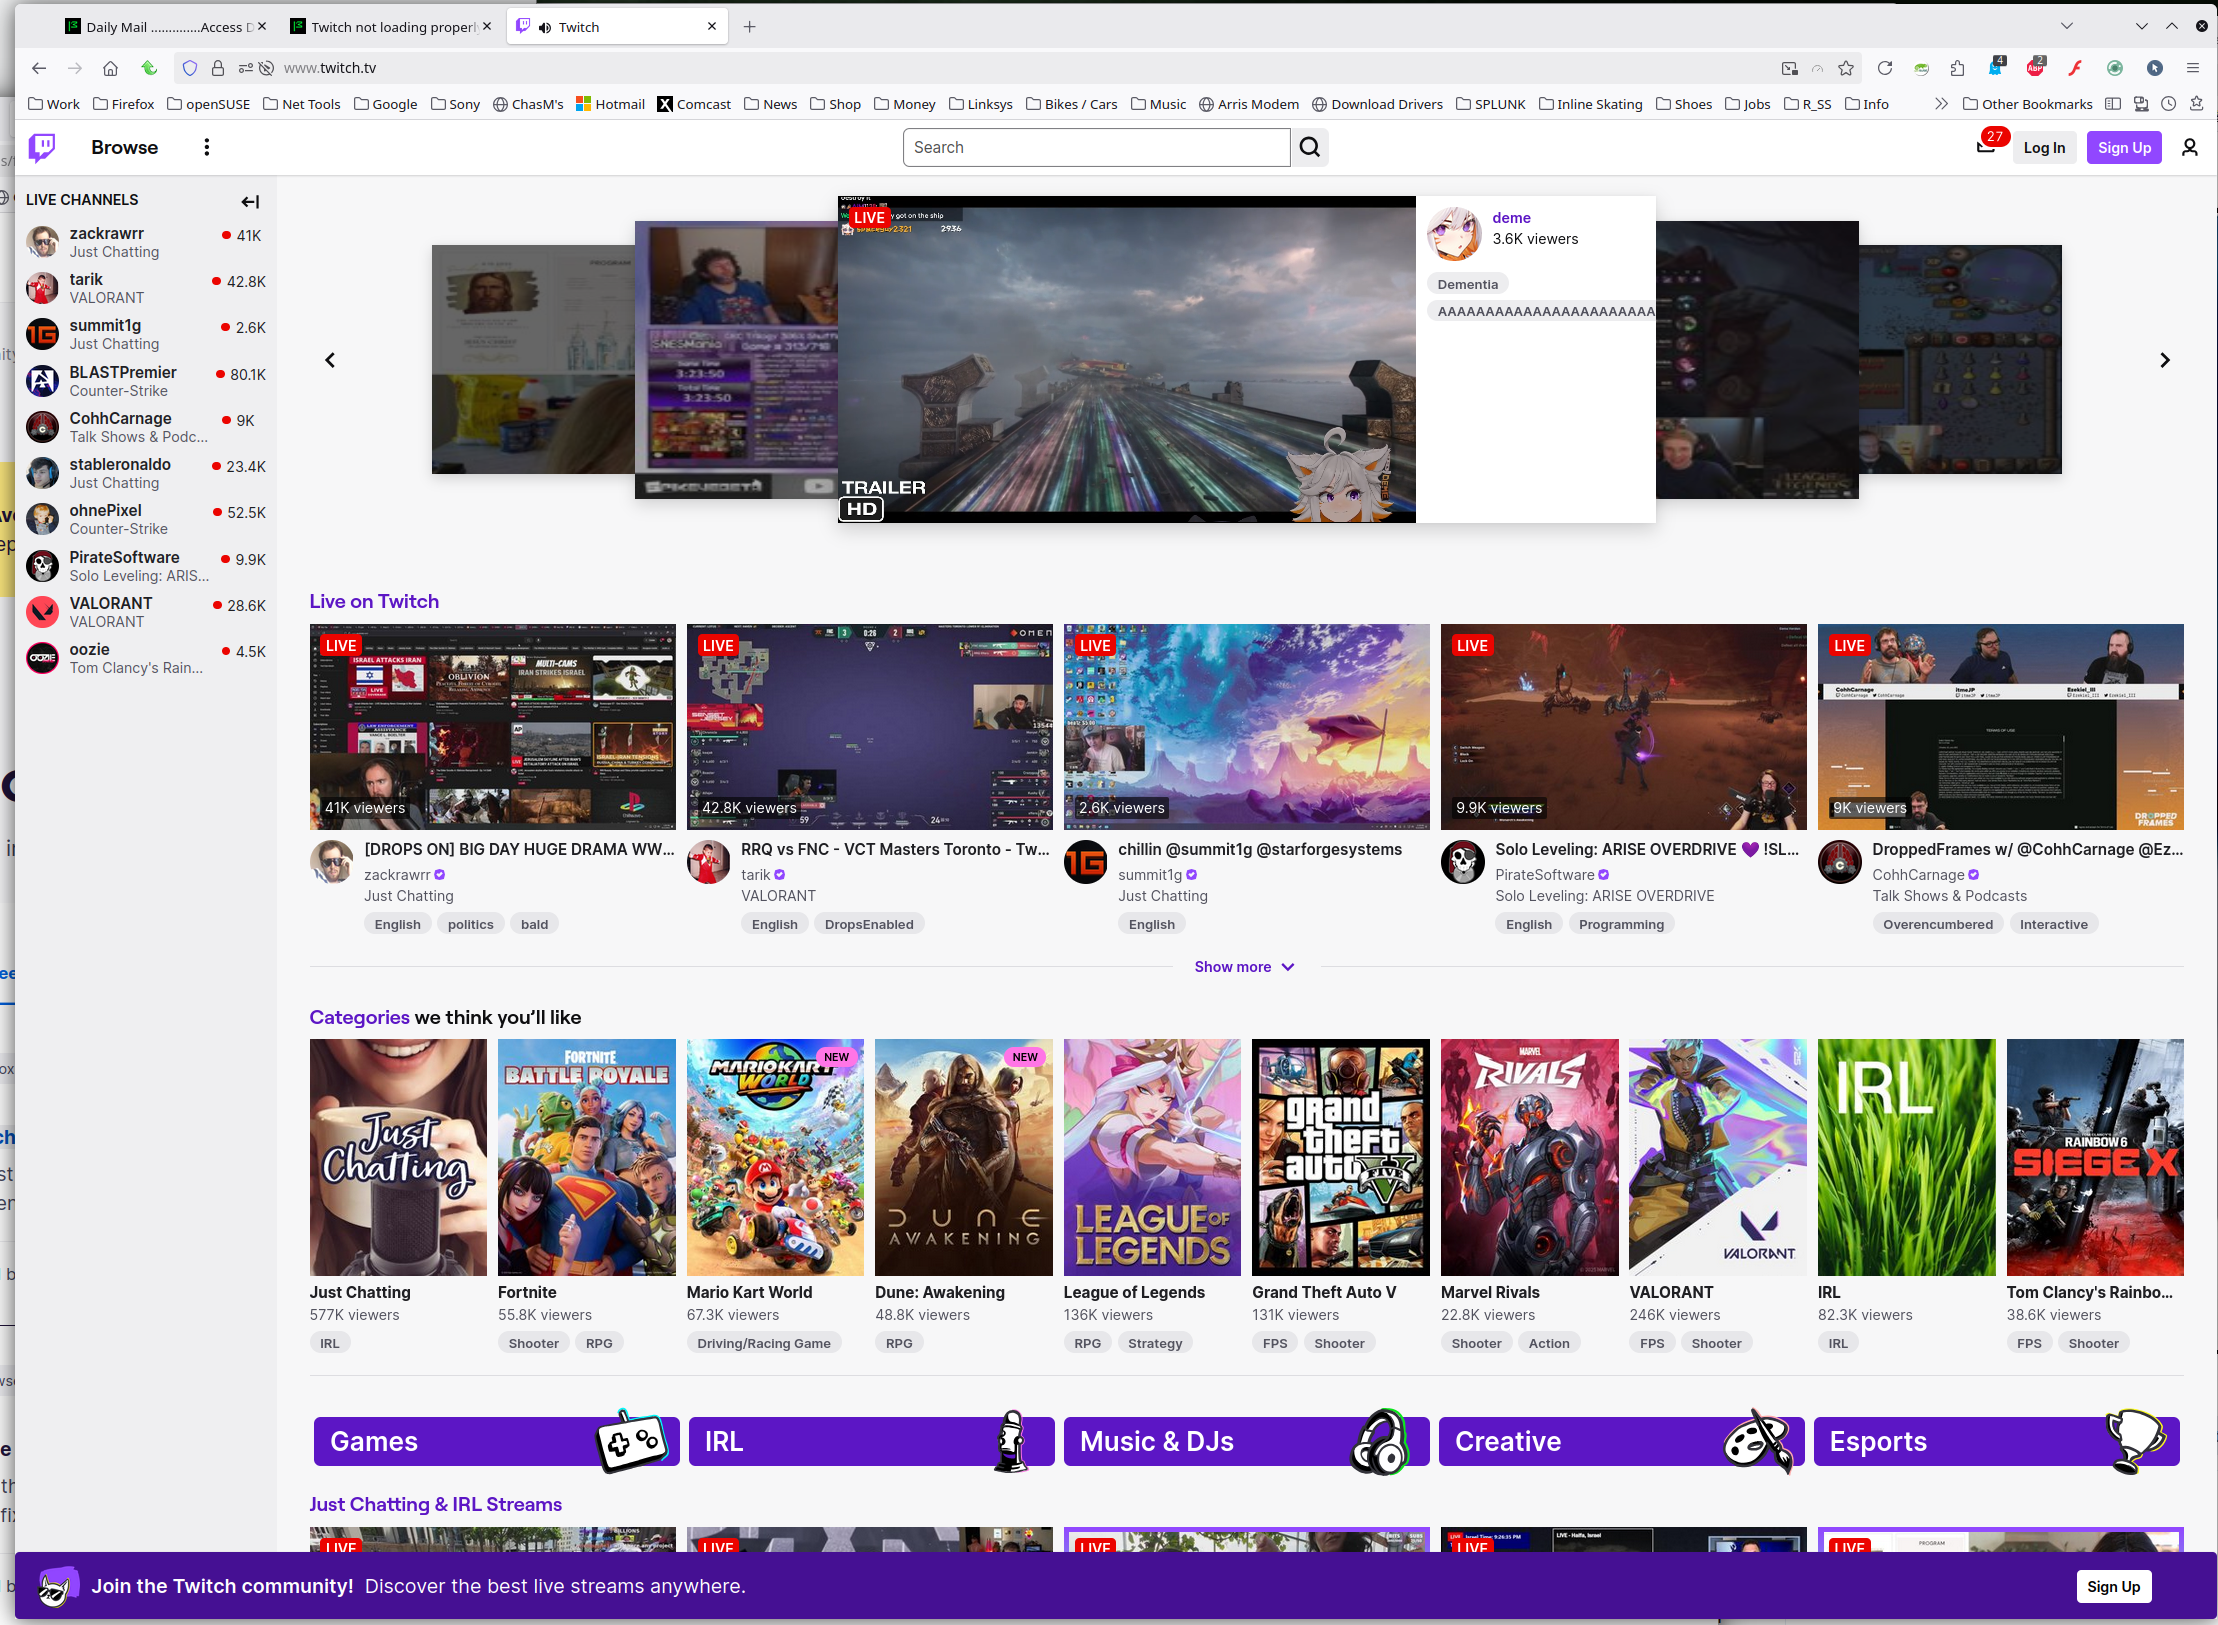Open the IRL category banner
The image size is (2218, 1625).
pyautogui.click(x=870, y=1441)
